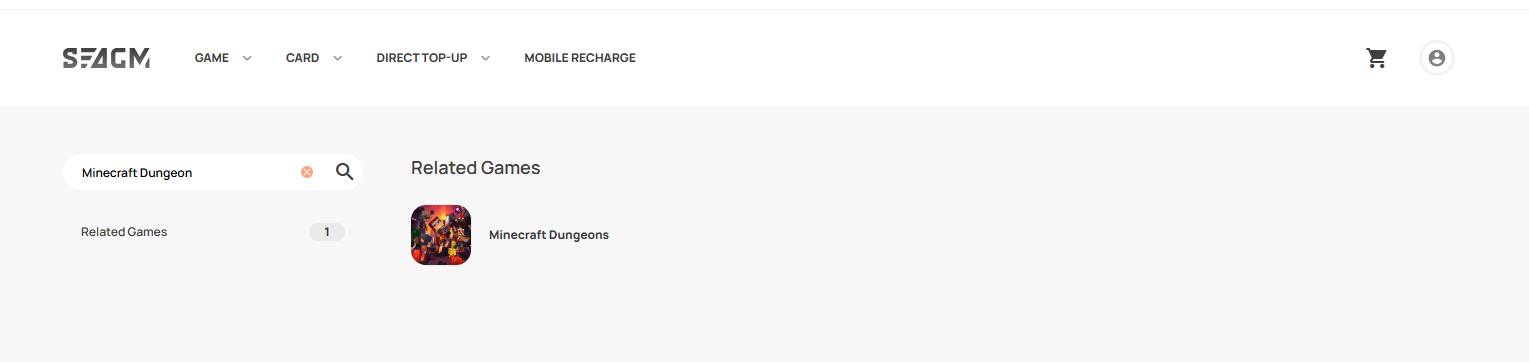Screen dimensions: 1529x362
Task: Open the CARD menu label
Action: 302,58
